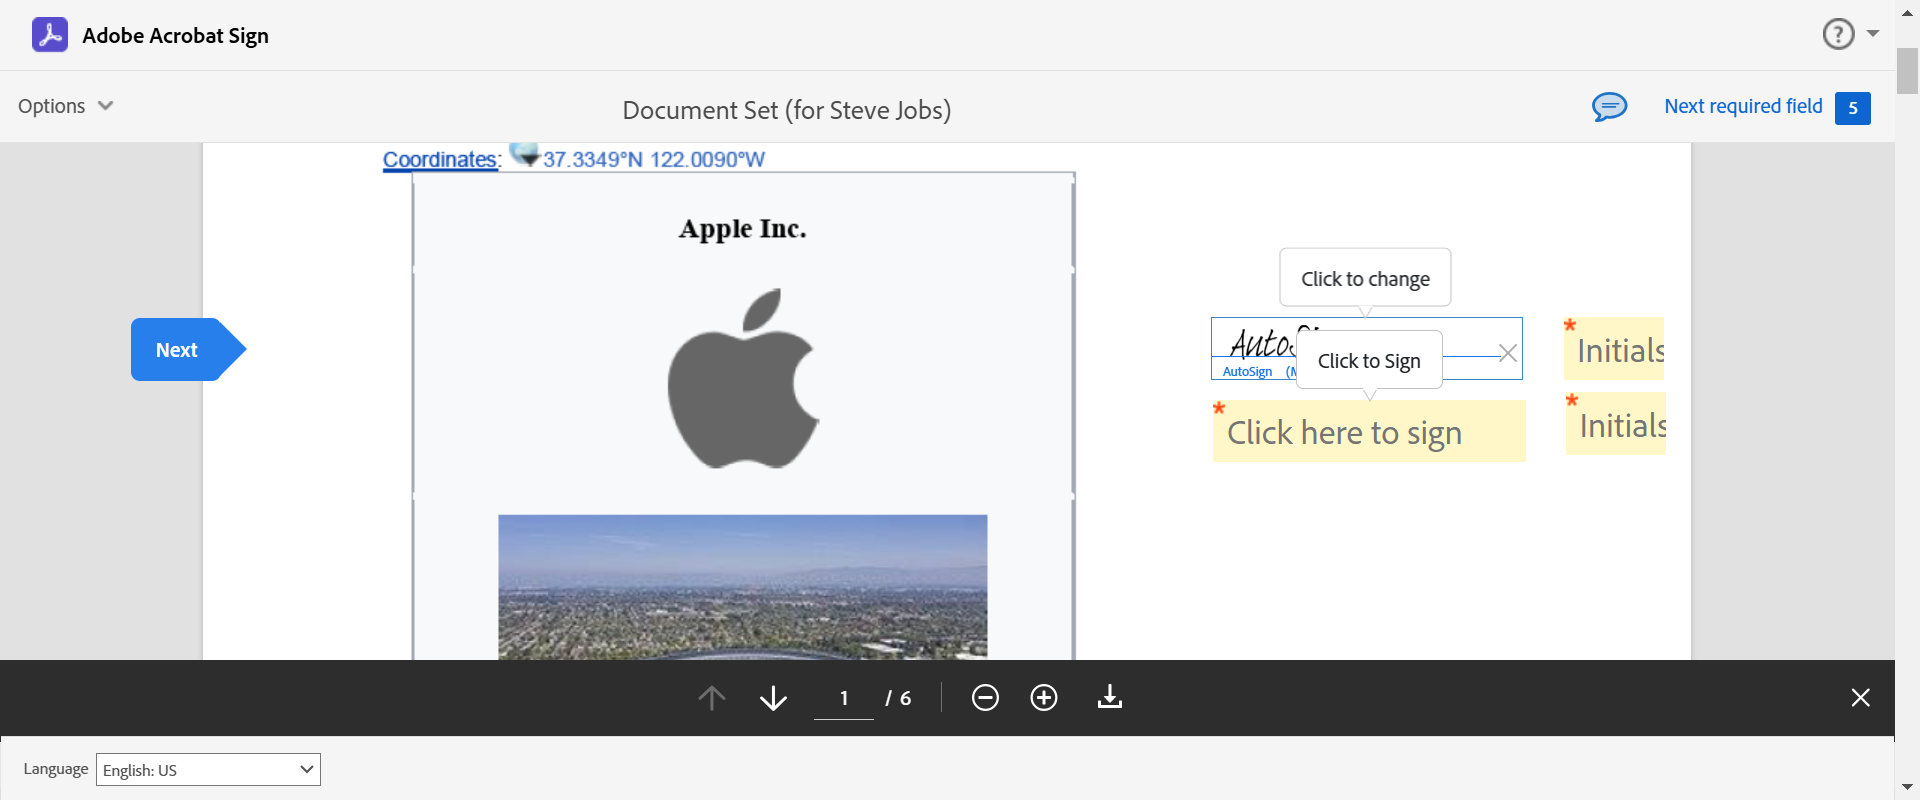Click the blue Next arrow button
Screen dimensions: 1920x800
point(188,349)
